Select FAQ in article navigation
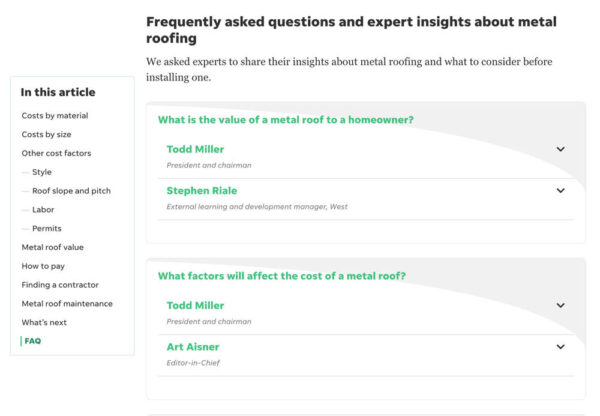Screen dimensions: 600x416 tap(33, 341)
